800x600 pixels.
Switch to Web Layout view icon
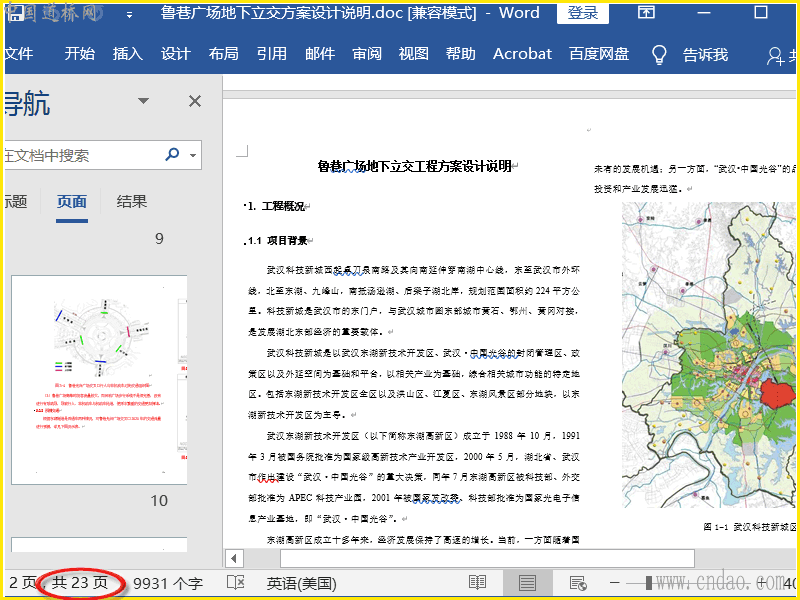[578, 583]
